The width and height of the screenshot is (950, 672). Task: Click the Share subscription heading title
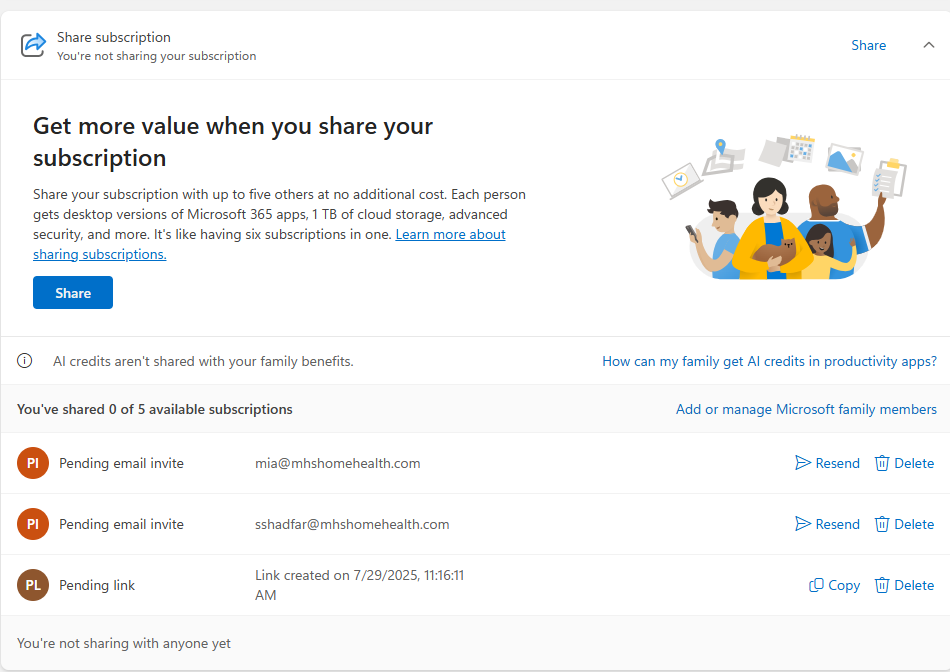click(114, 38)
